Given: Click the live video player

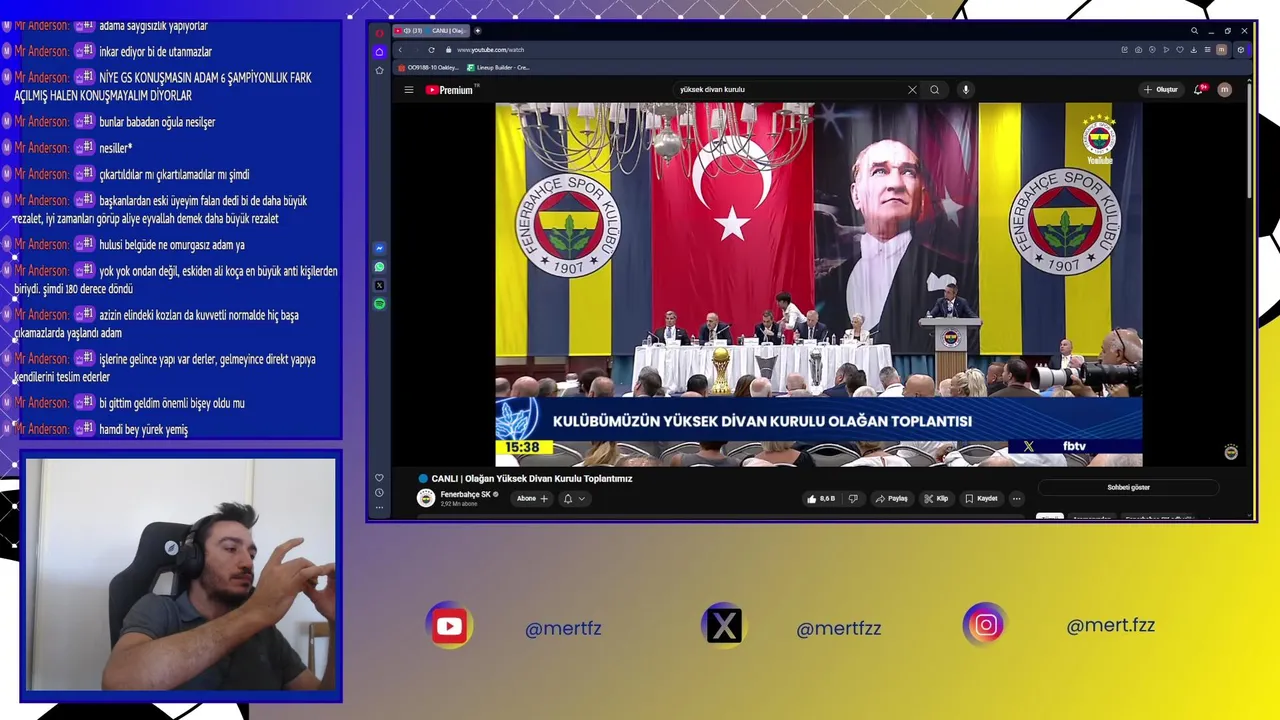Looking at the screenshot, I should (x=819, y=284).
